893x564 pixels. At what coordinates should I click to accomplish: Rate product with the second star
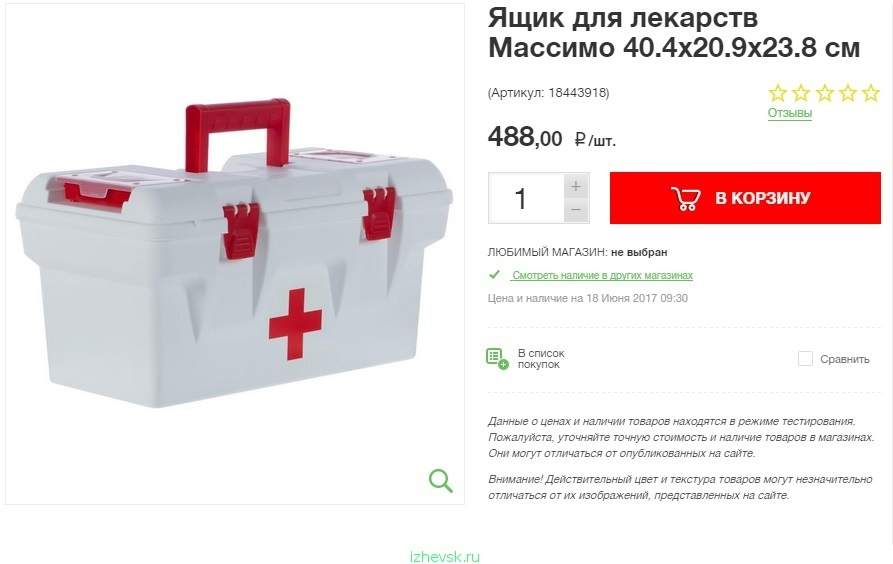pos(801,93)
